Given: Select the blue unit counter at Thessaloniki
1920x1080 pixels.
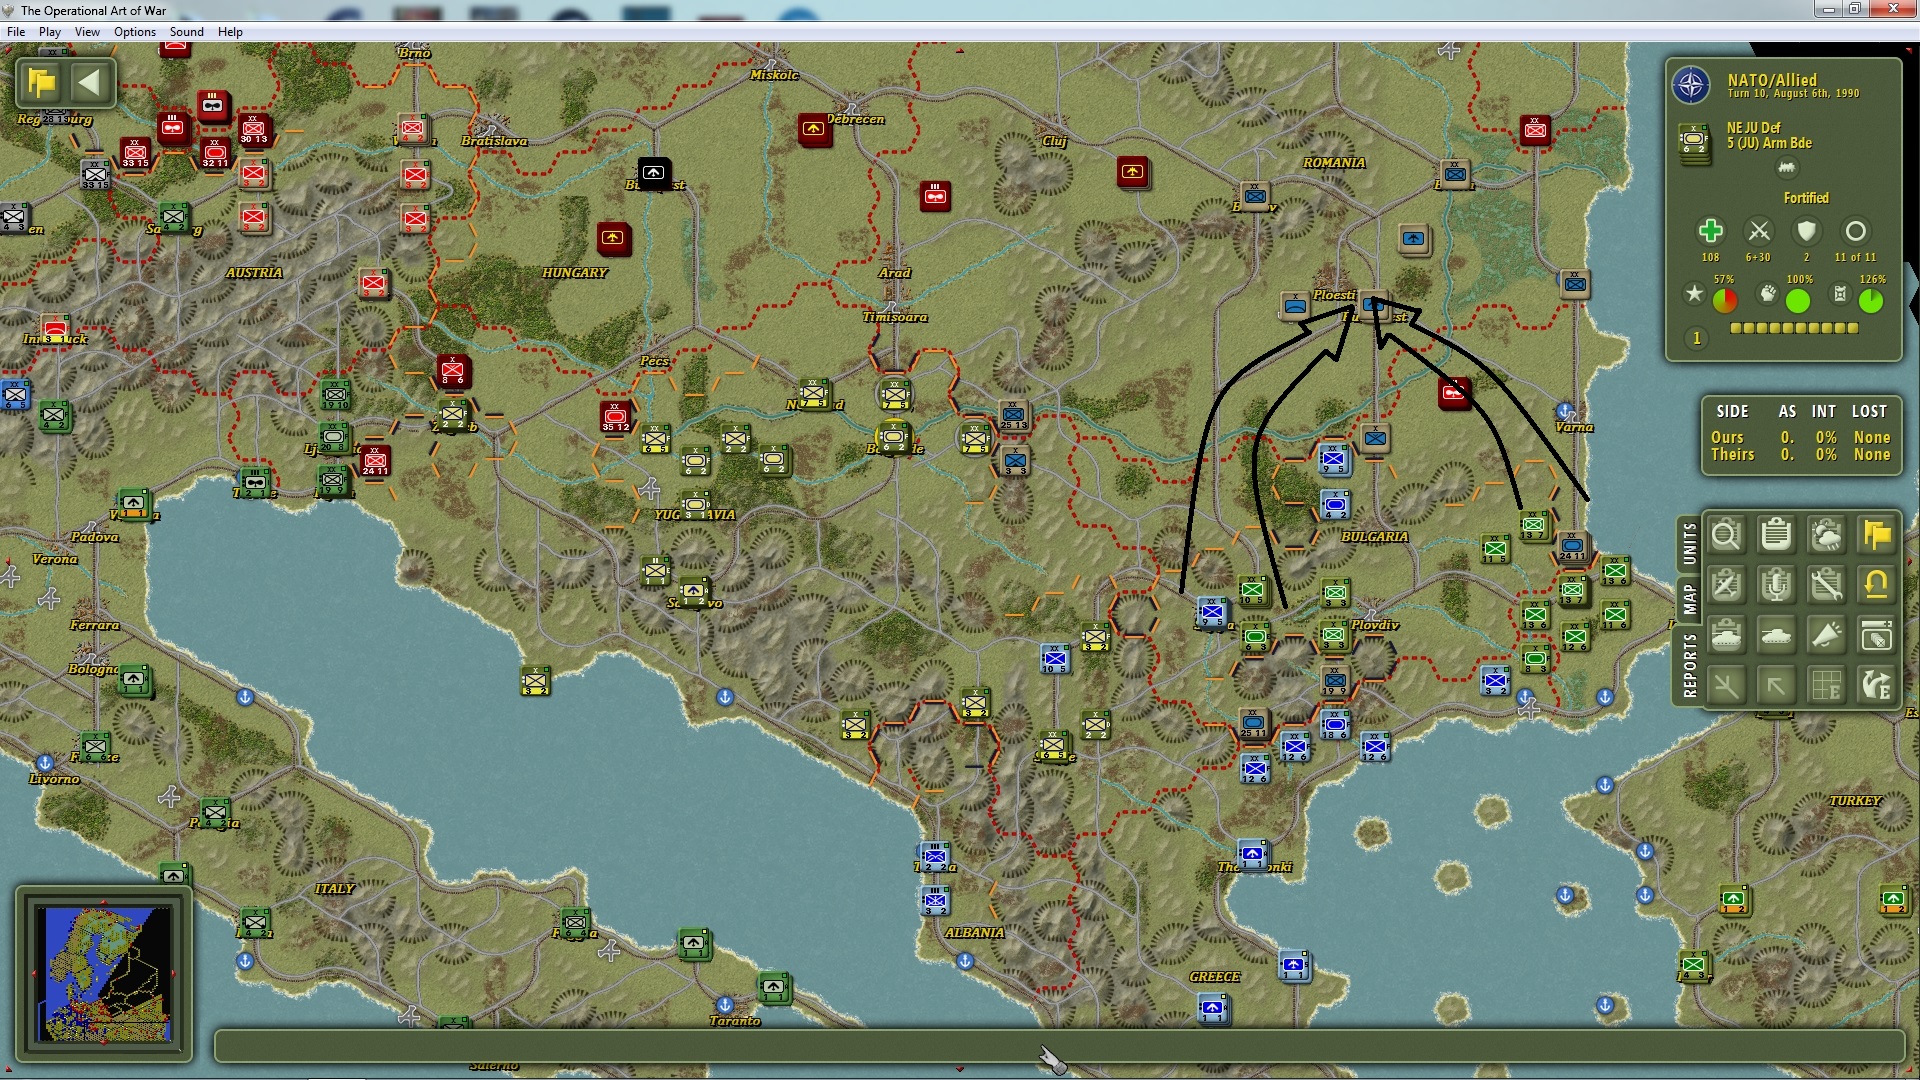Looking at the screenshot, I should point(1252,855).
